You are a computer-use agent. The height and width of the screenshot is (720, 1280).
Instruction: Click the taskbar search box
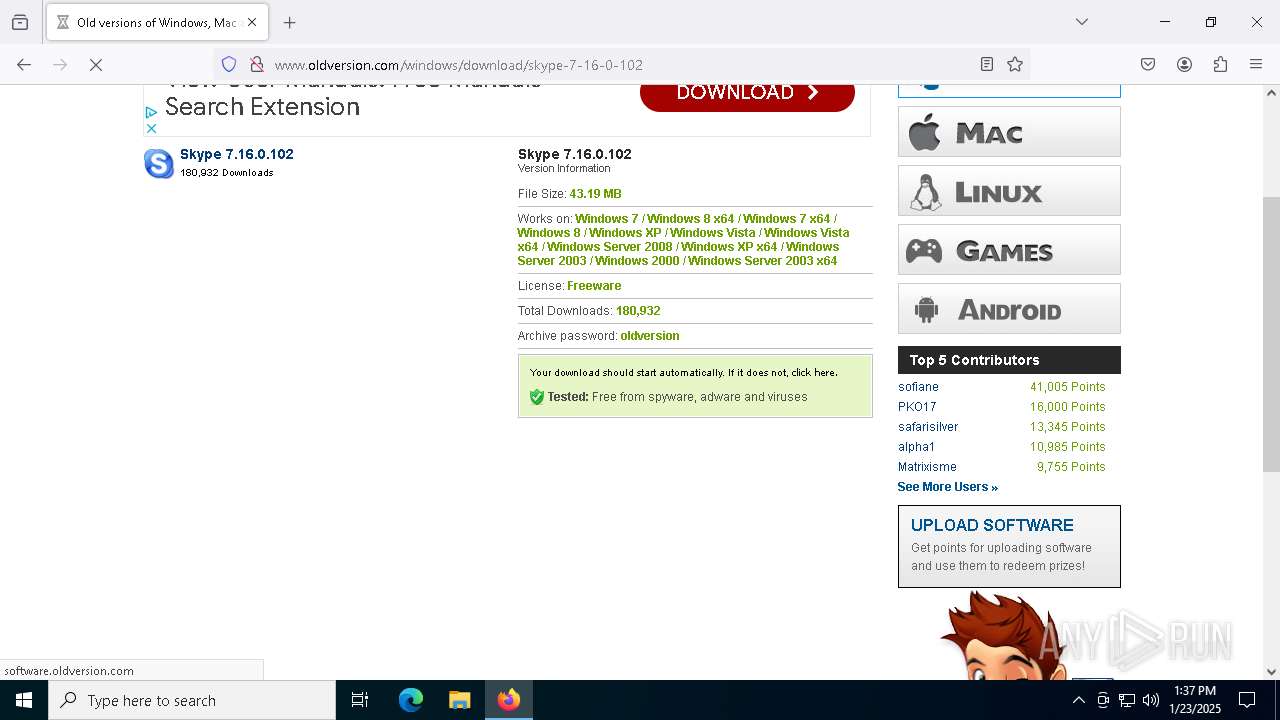click(x=192, y=700)
